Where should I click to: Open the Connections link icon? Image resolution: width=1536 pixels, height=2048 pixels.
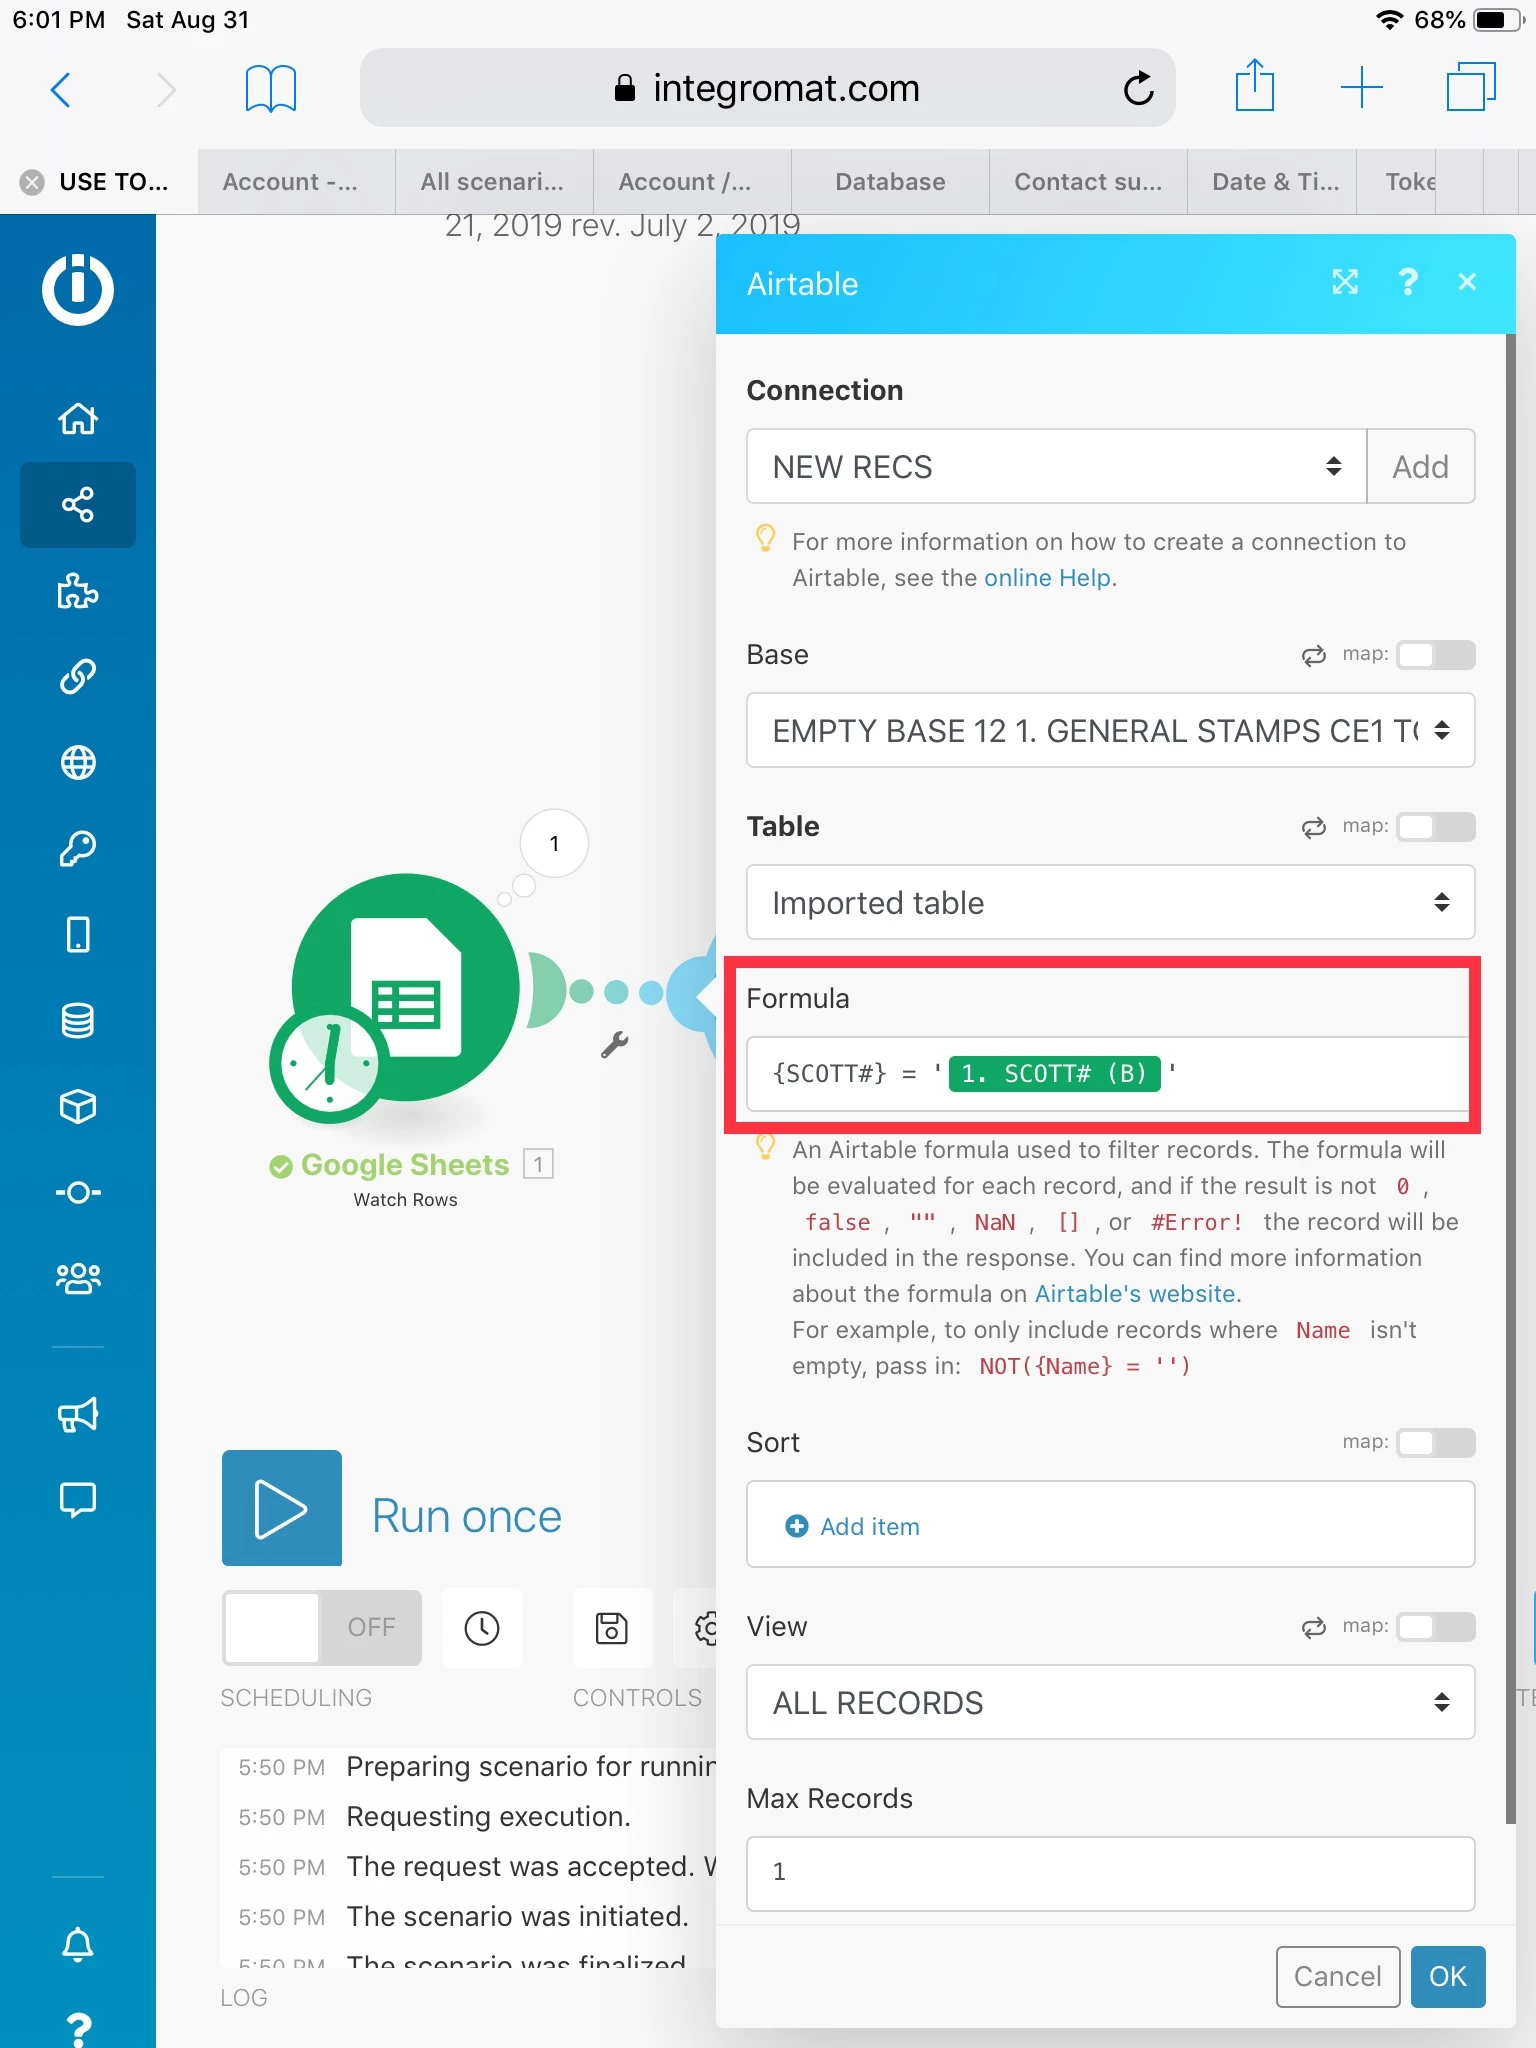[x=78, y=676]
